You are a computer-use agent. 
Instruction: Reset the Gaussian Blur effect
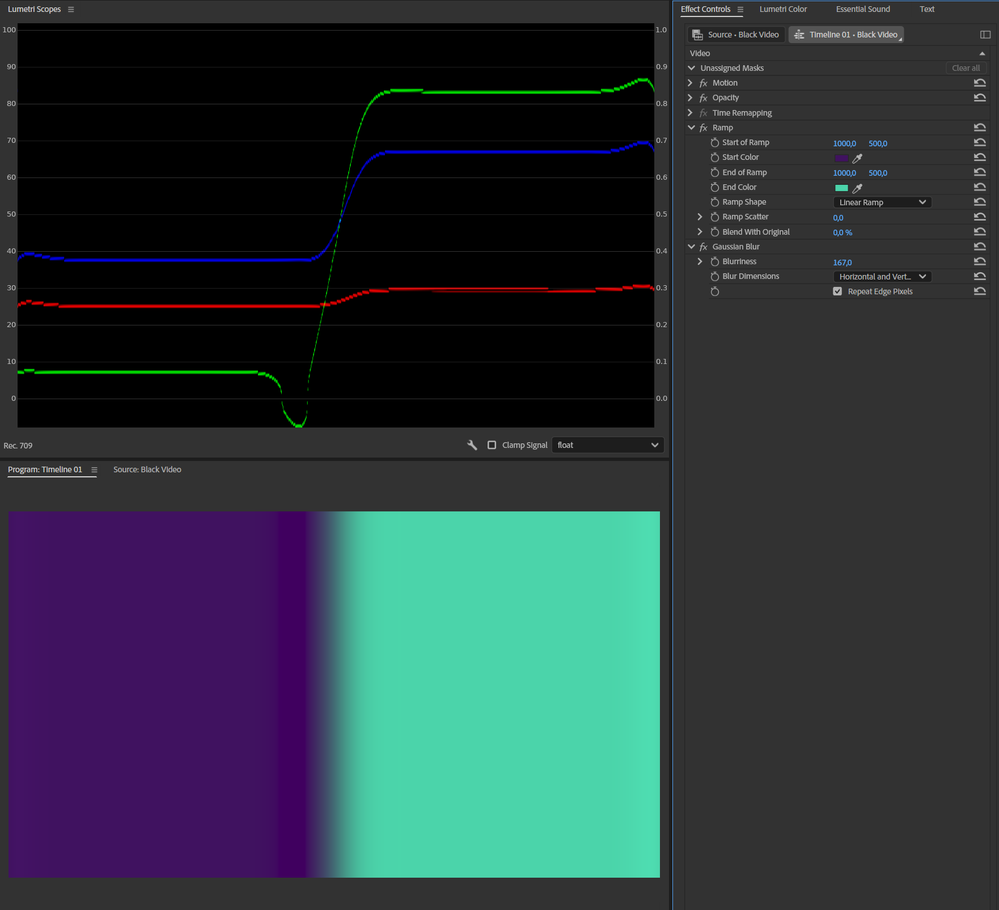click(980, 247)
